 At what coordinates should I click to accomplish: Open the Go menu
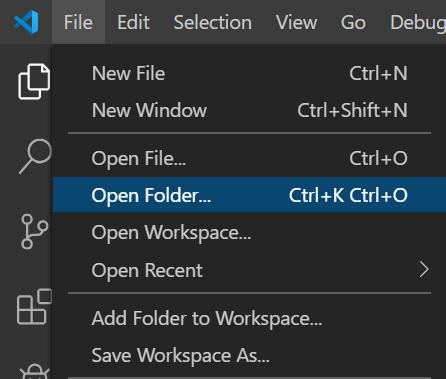353,22
